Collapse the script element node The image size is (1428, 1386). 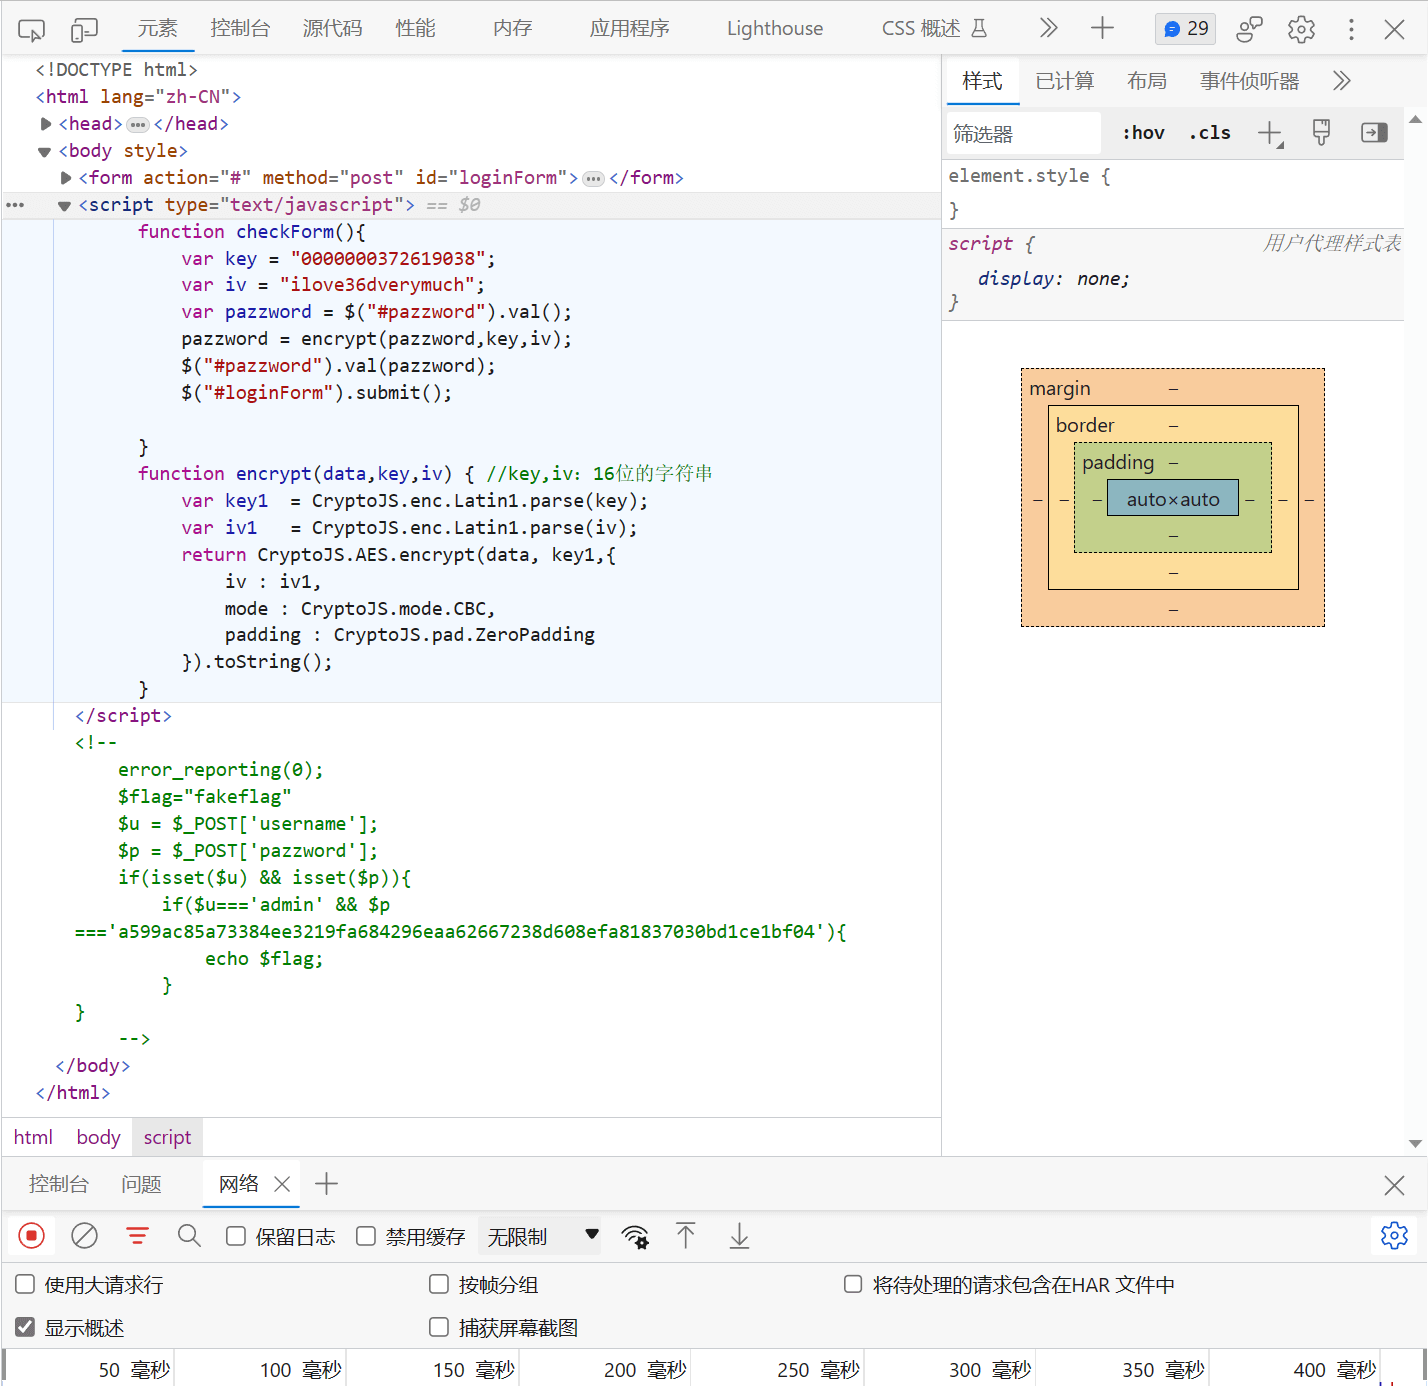[65, 205]
